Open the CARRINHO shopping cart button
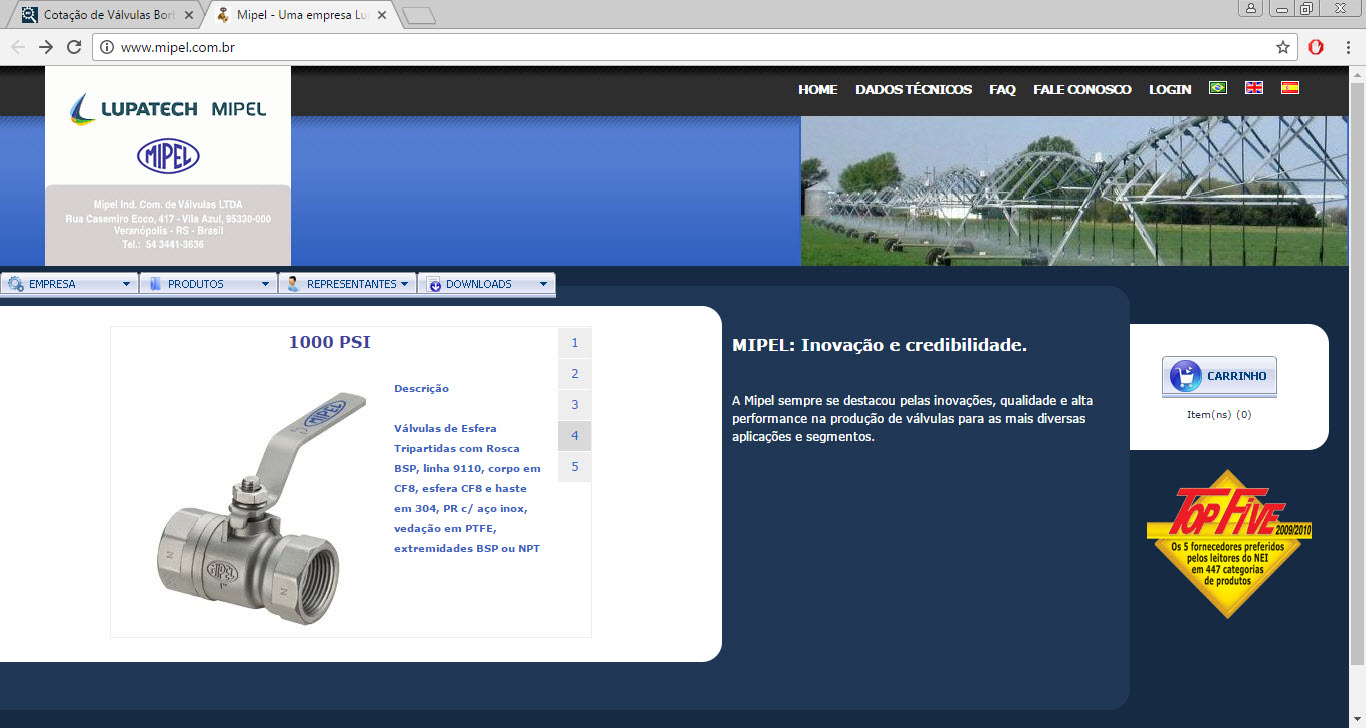Viewport: 1366px width, 728px height. 1219,376
